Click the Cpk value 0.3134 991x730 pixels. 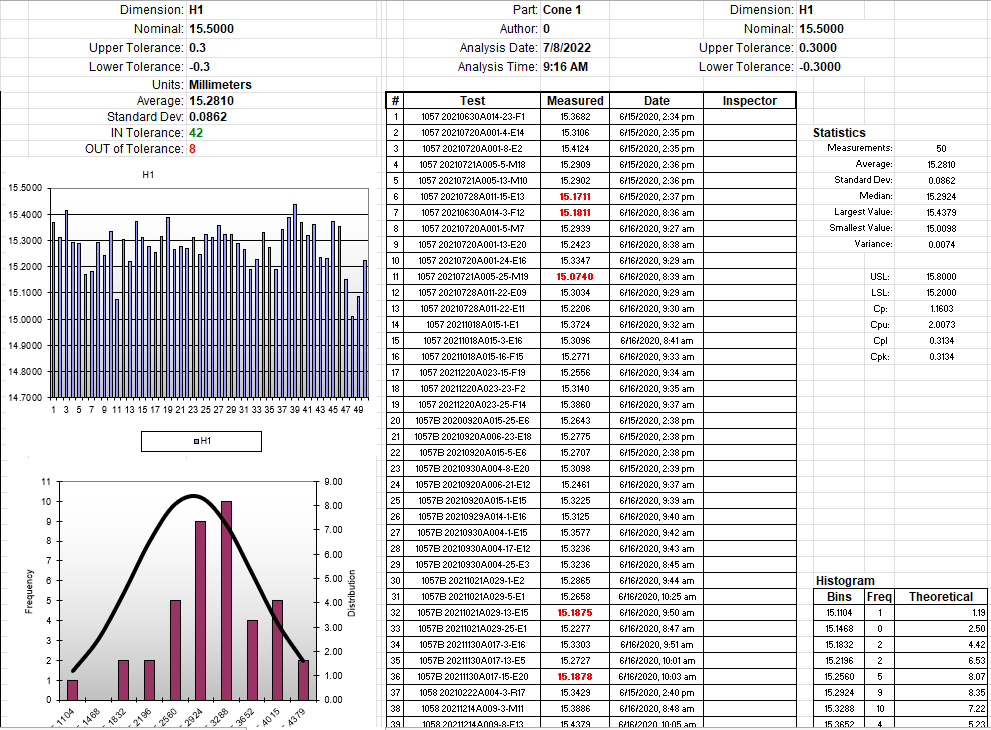point(941,357)
